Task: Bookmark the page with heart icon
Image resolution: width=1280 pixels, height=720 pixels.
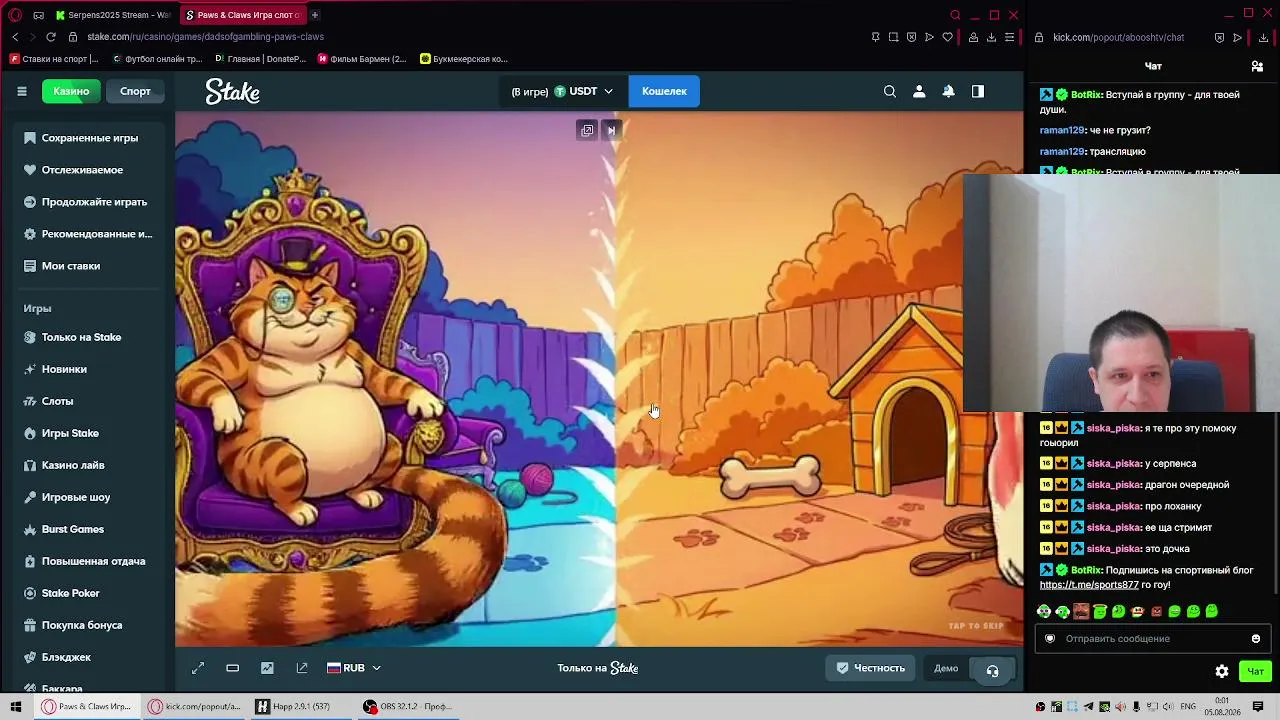Action: point(948,37)
